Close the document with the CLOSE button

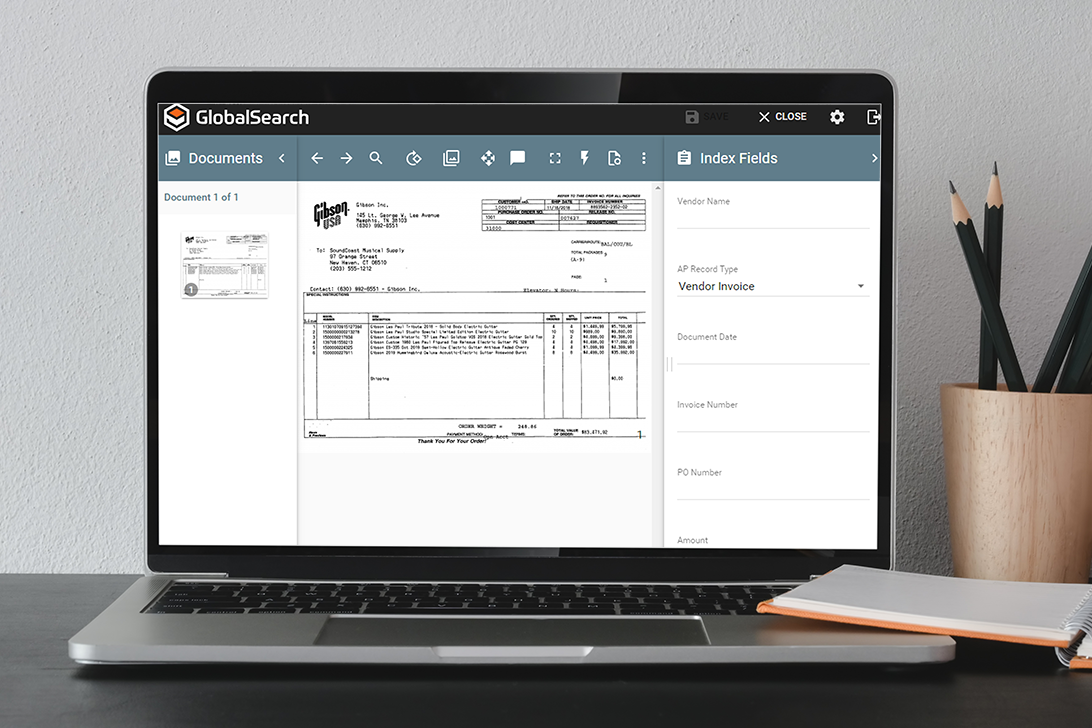coord(781,116)
